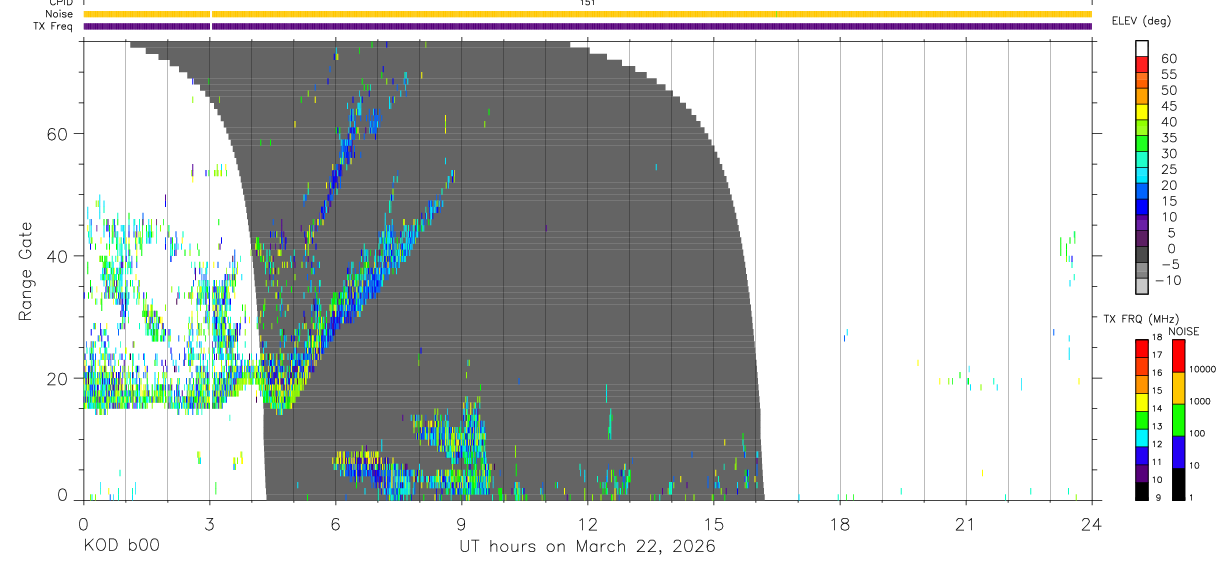Select the dark gray segment of the ELEV color bar
1228x567 pixels.
click(x=1142, y=254)
